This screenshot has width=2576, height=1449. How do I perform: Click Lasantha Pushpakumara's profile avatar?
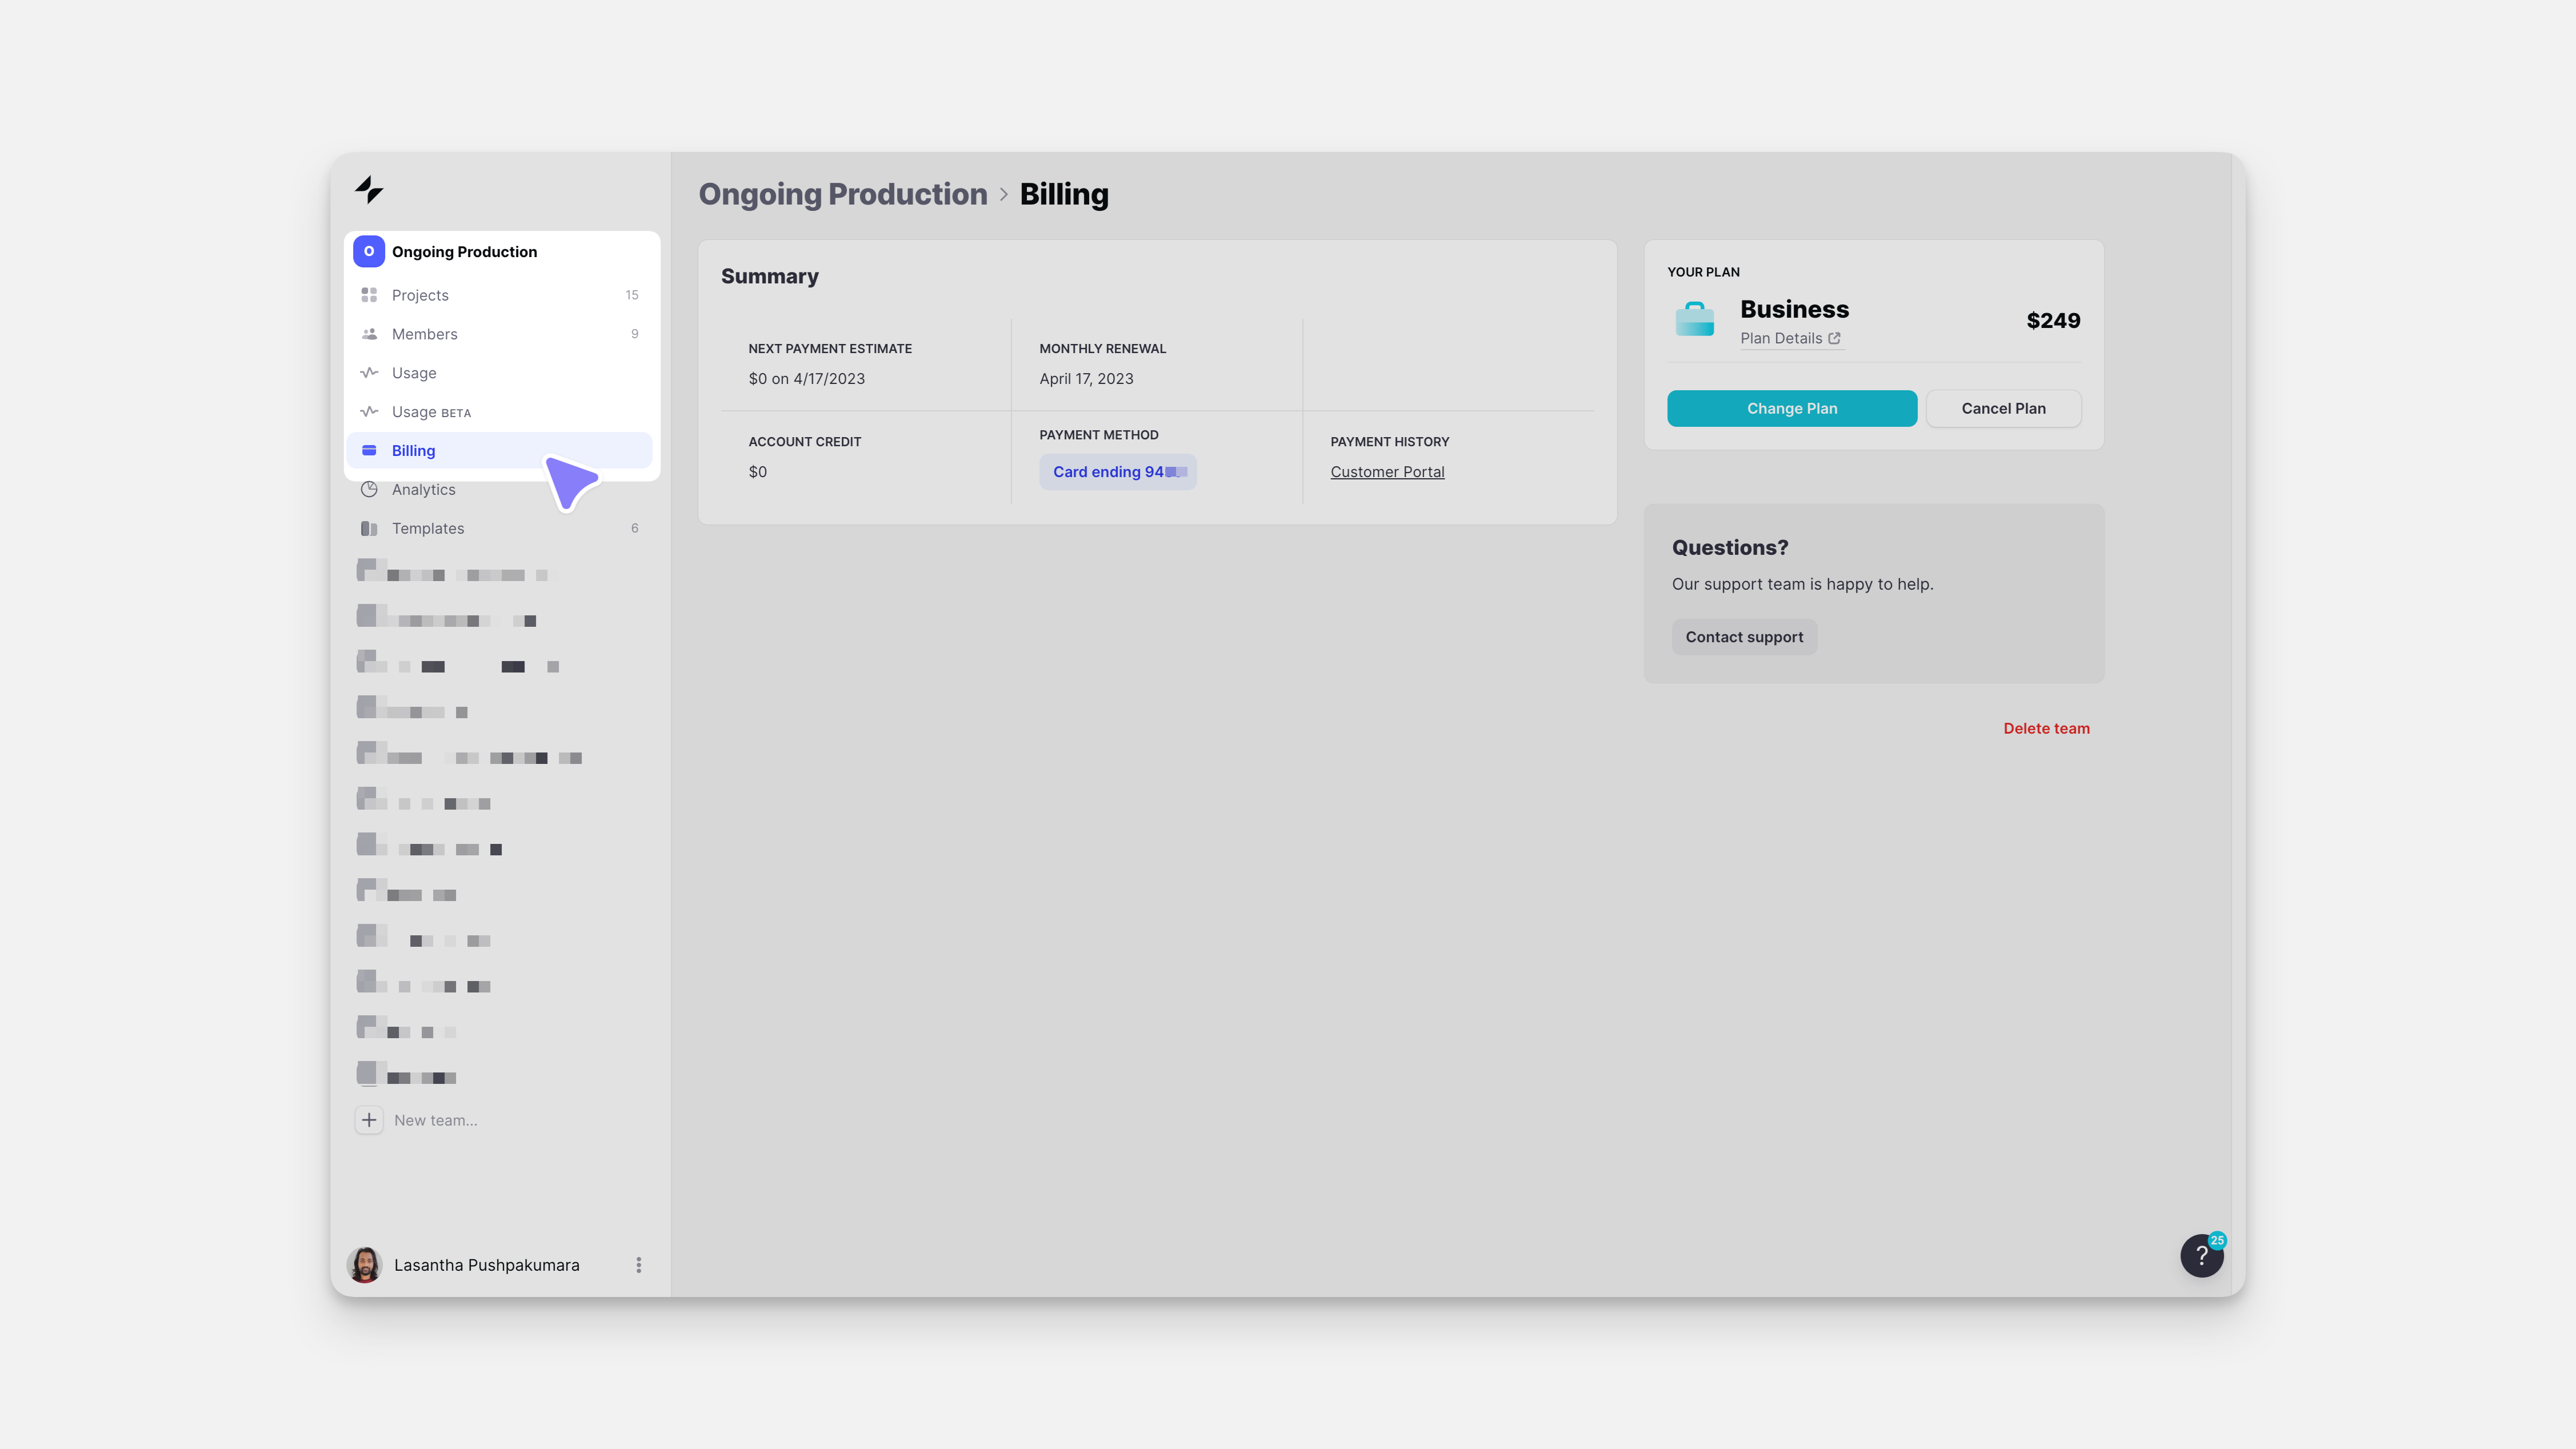pos(365,1265)
